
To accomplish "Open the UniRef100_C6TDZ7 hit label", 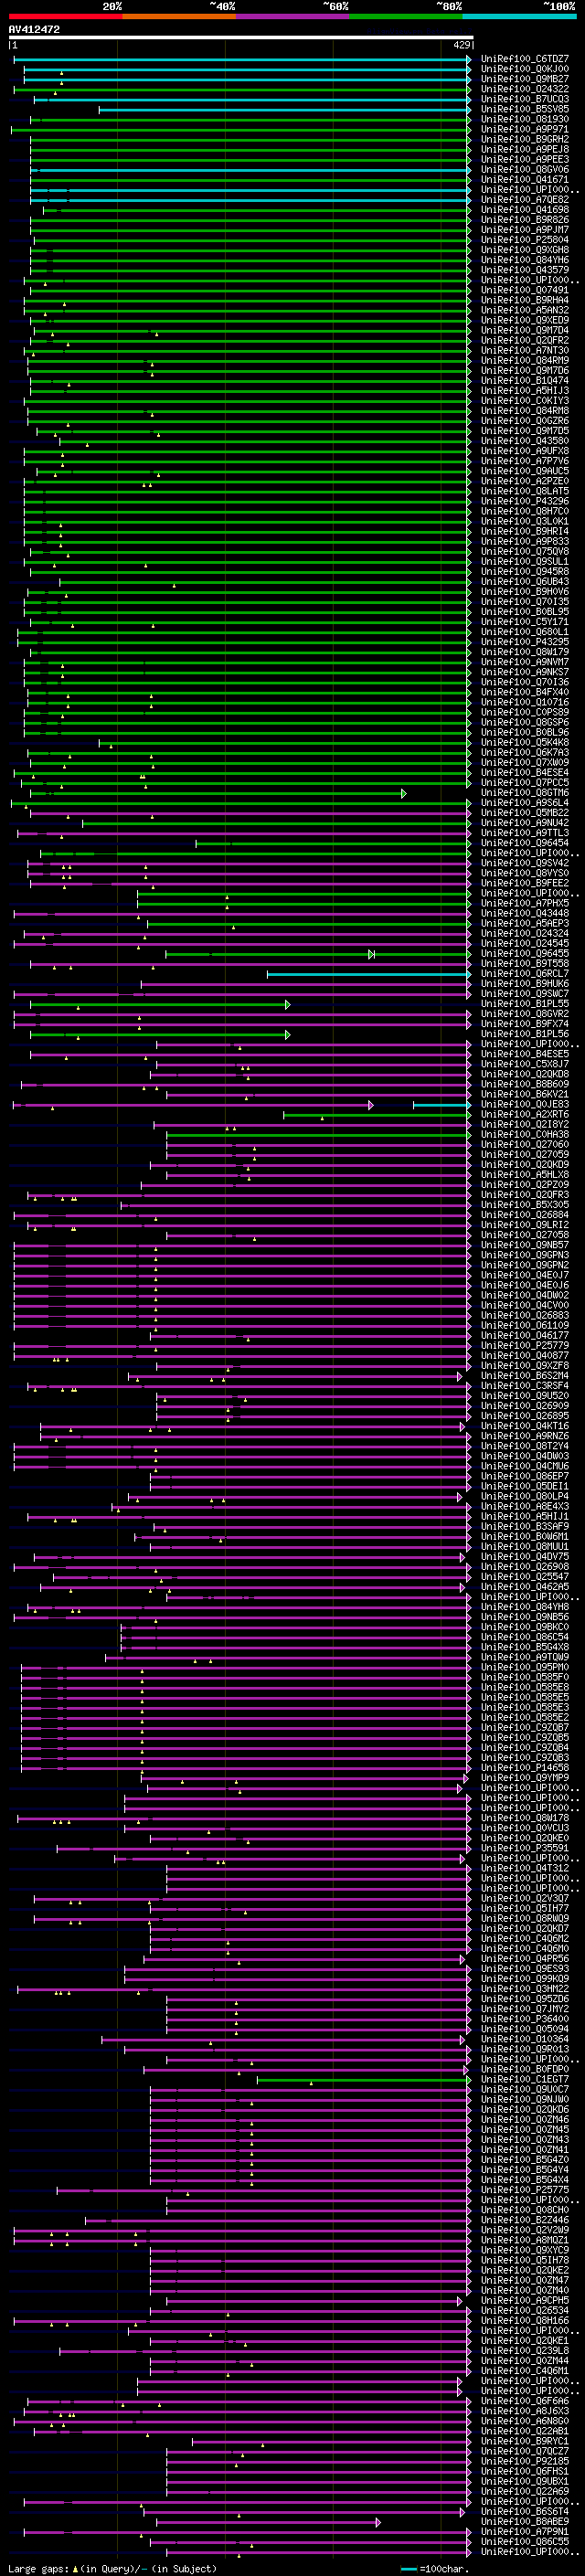I will (525, 59).
